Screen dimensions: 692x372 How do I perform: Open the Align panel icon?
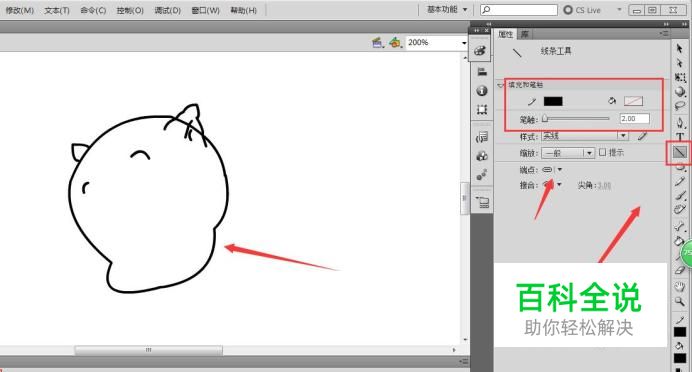481,71
